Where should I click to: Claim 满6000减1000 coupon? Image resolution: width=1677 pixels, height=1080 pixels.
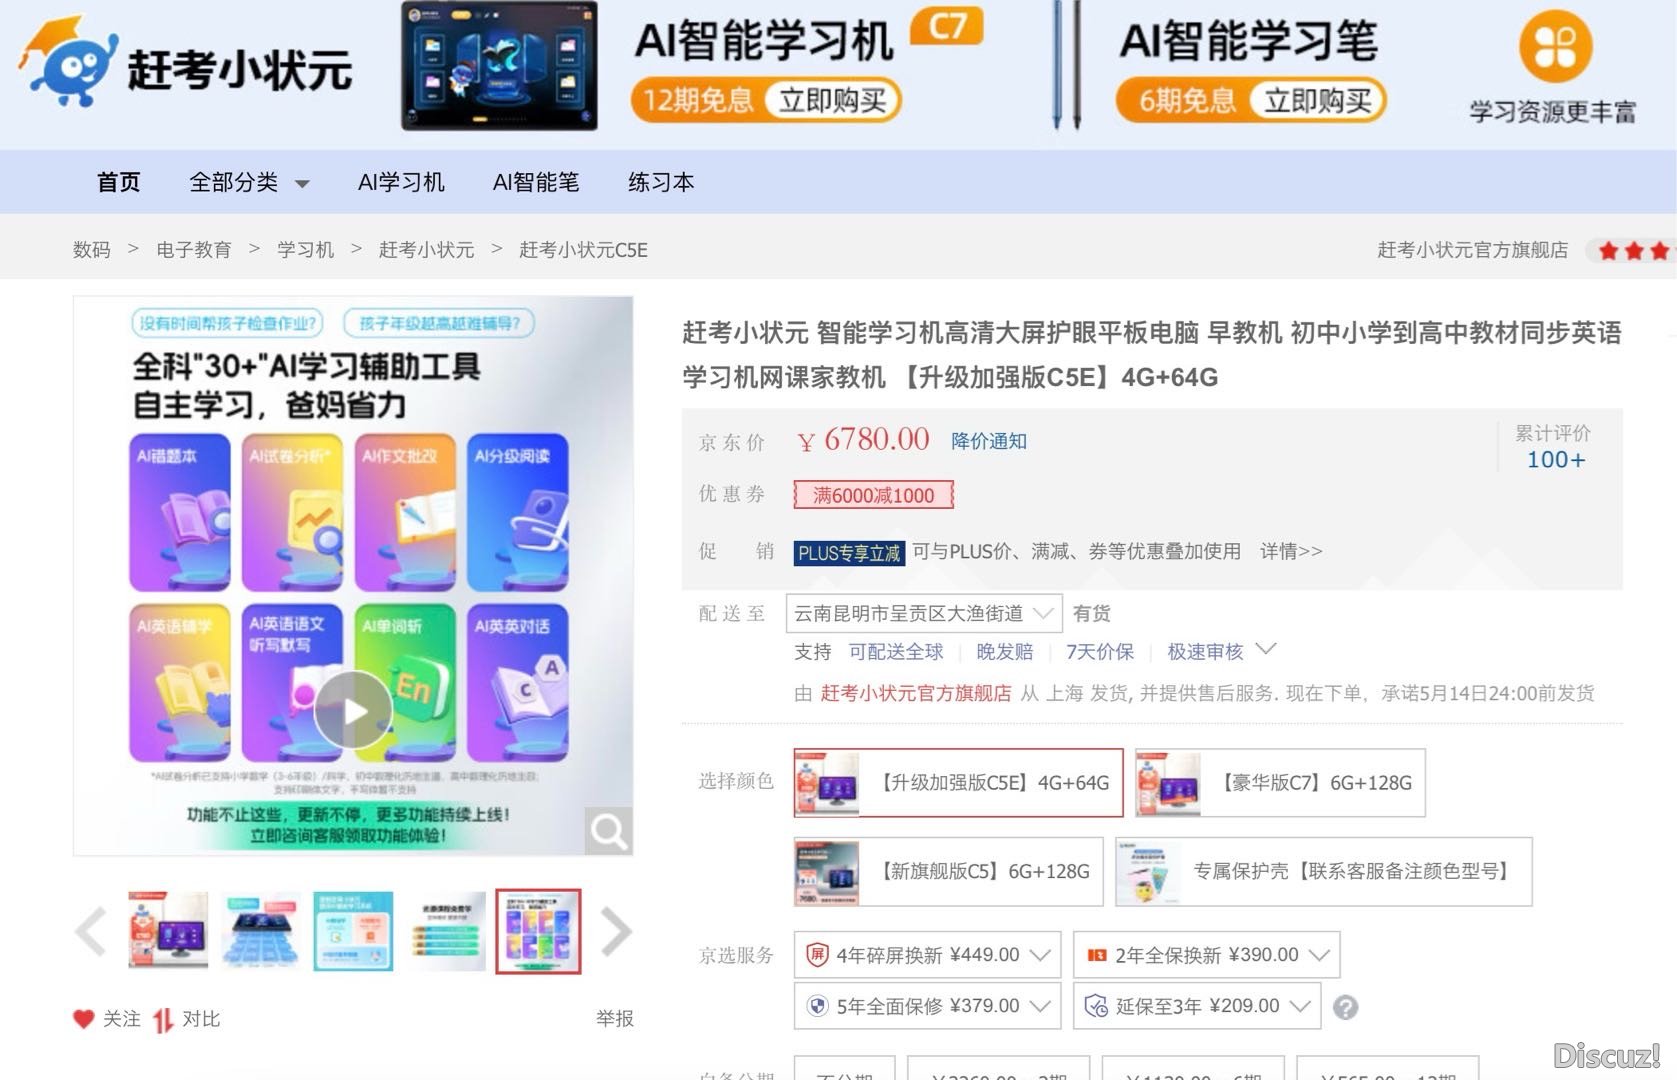point(873,495)
